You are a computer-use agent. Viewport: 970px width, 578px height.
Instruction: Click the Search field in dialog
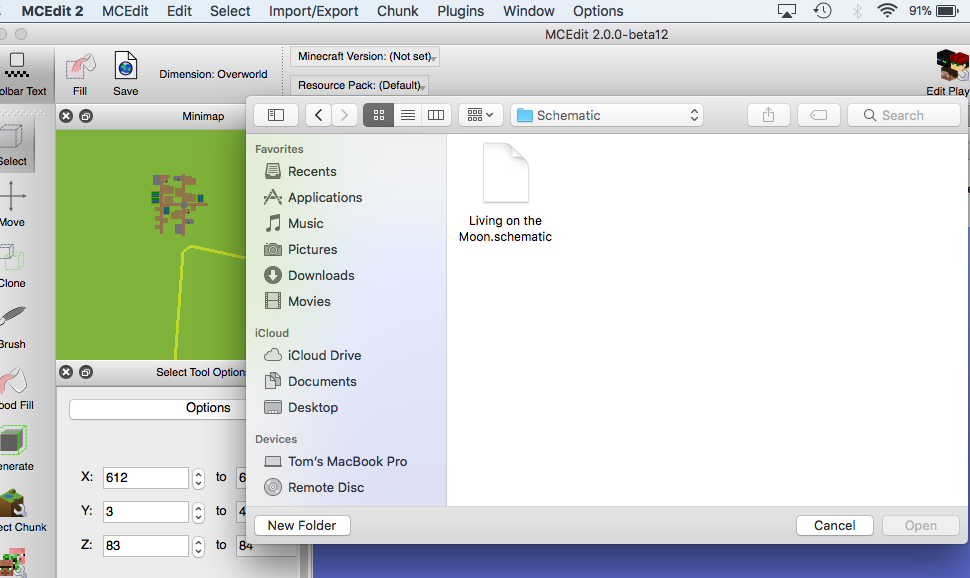(x=904, y=115)
